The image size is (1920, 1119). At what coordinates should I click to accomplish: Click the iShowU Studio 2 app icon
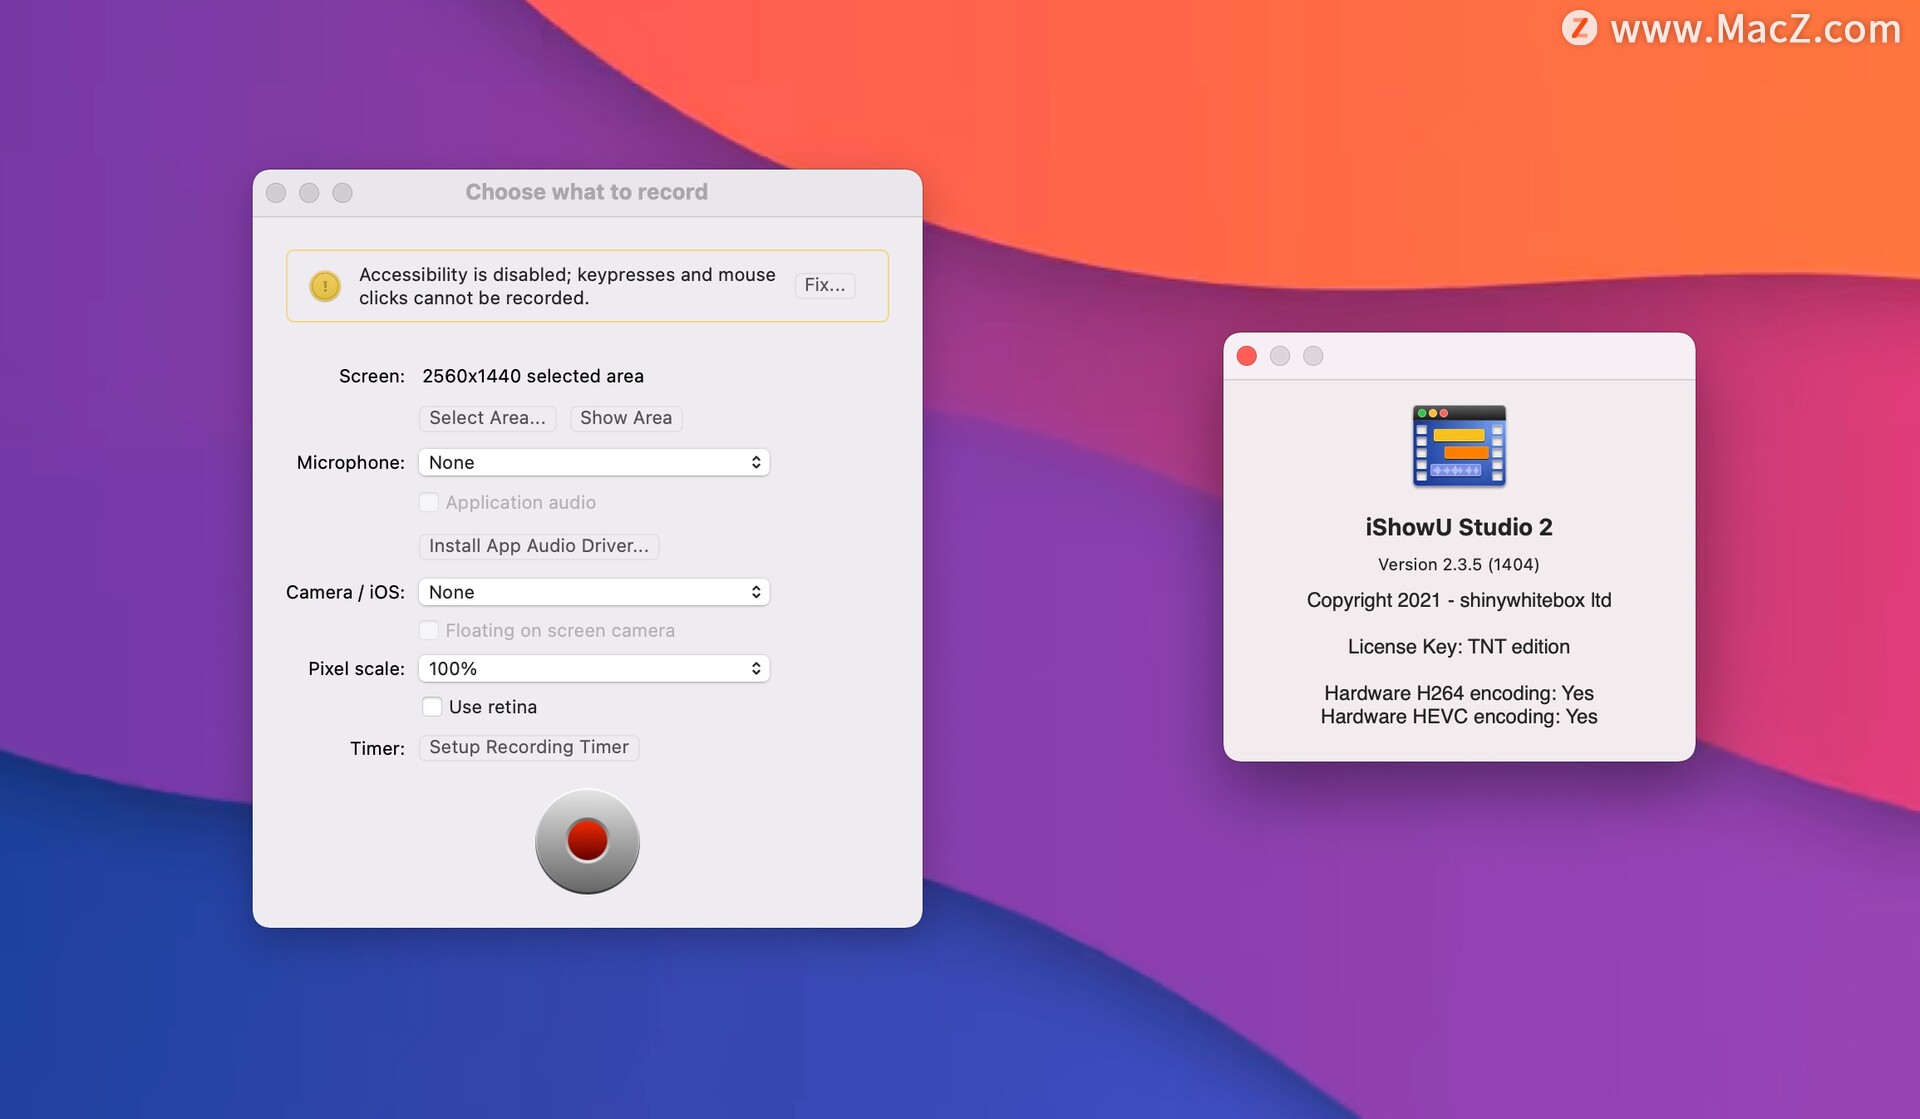pyautogui.click(x=1458, y=446)
